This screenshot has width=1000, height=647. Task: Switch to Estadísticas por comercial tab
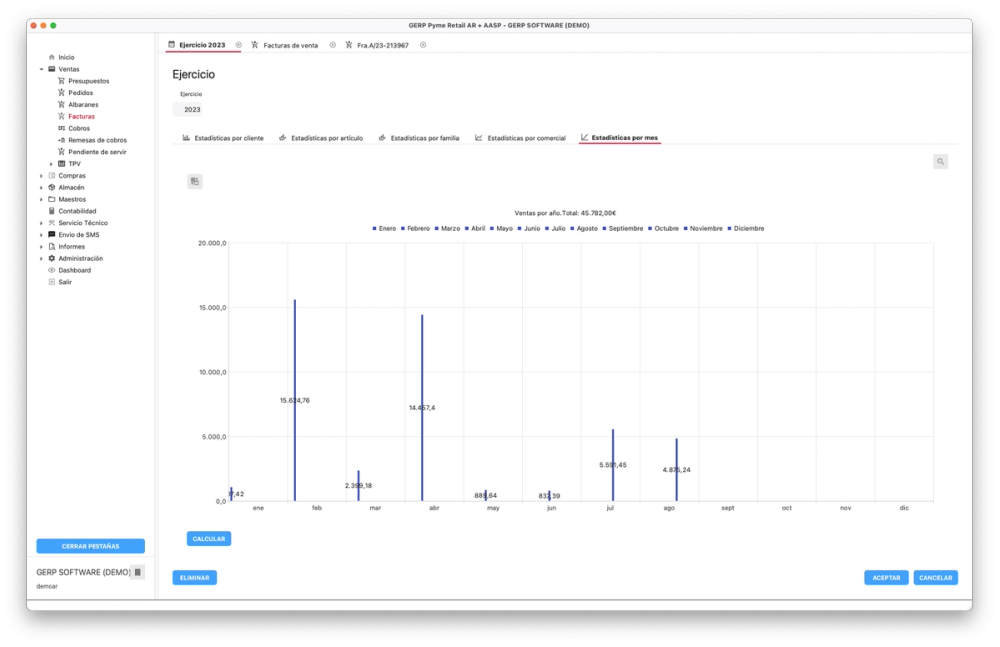(520, 138)
